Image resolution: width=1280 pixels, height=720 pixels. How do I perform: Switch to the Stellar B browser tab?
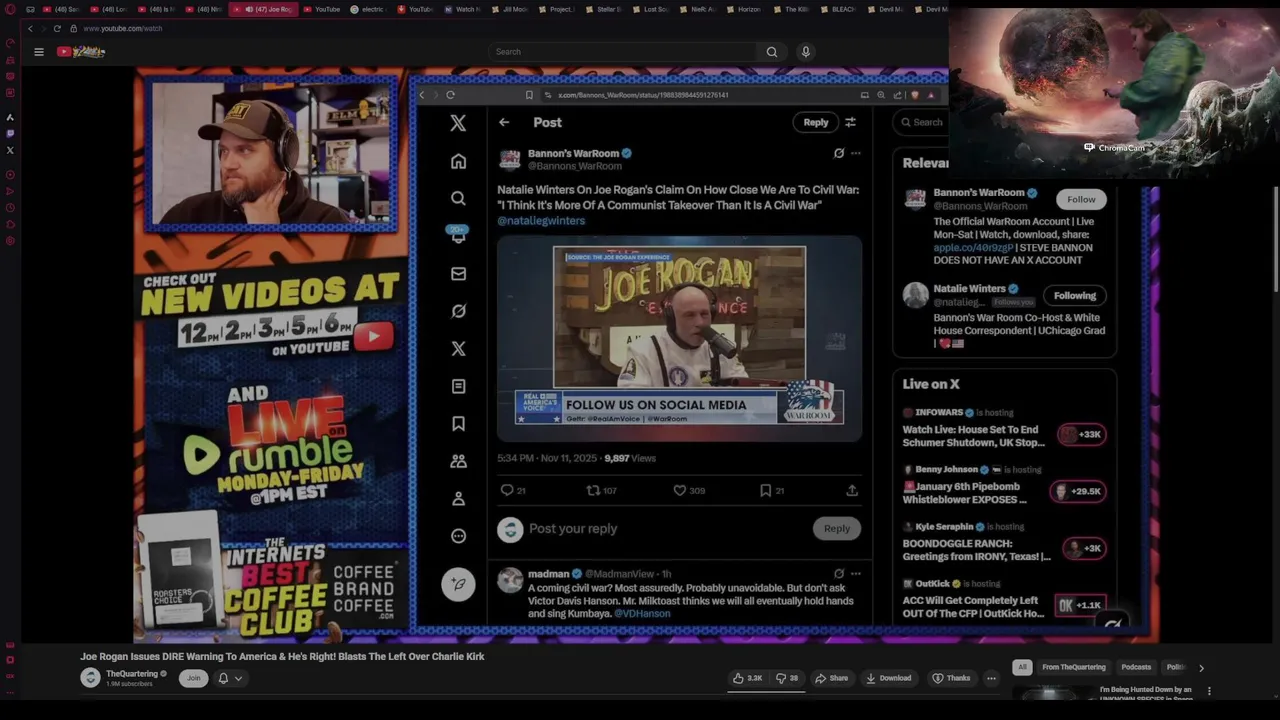603,9
